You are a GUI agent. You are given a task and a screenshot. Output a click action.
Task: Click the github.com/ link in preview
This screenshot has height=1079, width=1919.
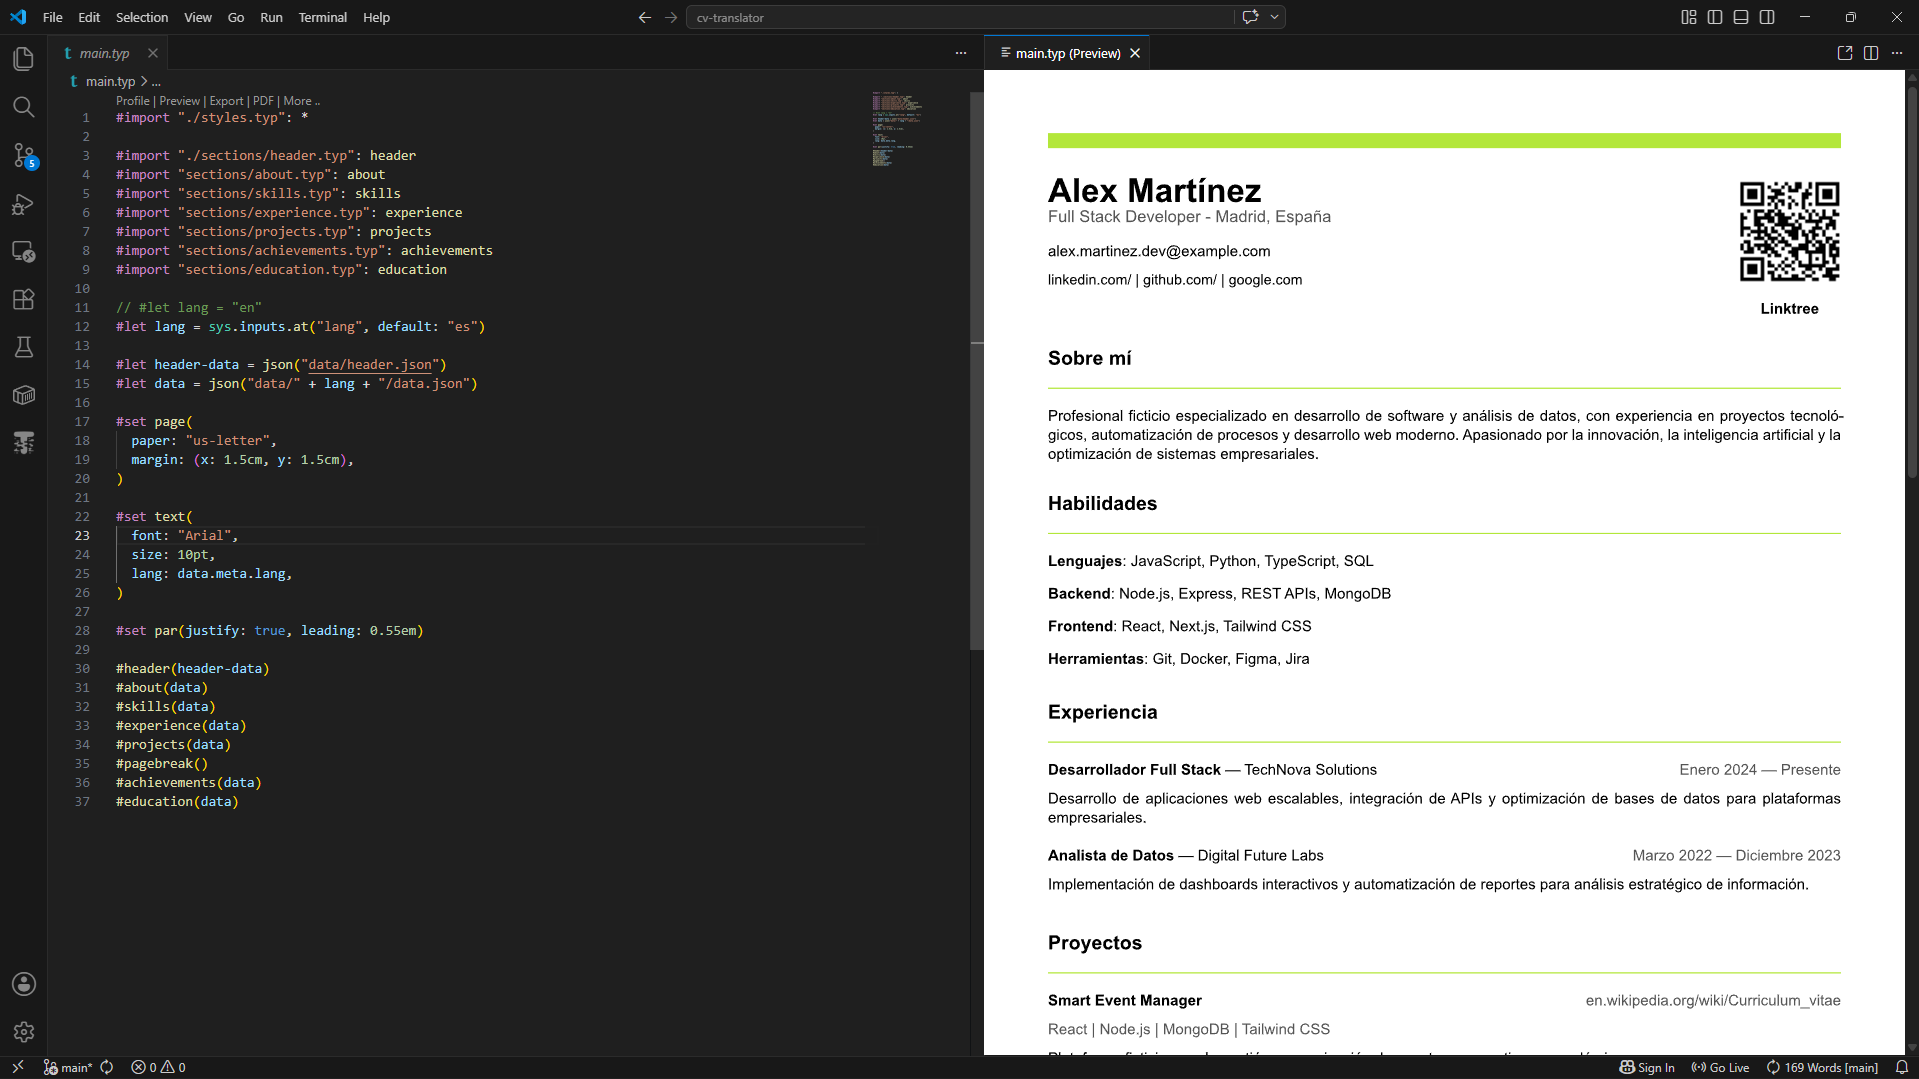click(x=1179, y=280)
